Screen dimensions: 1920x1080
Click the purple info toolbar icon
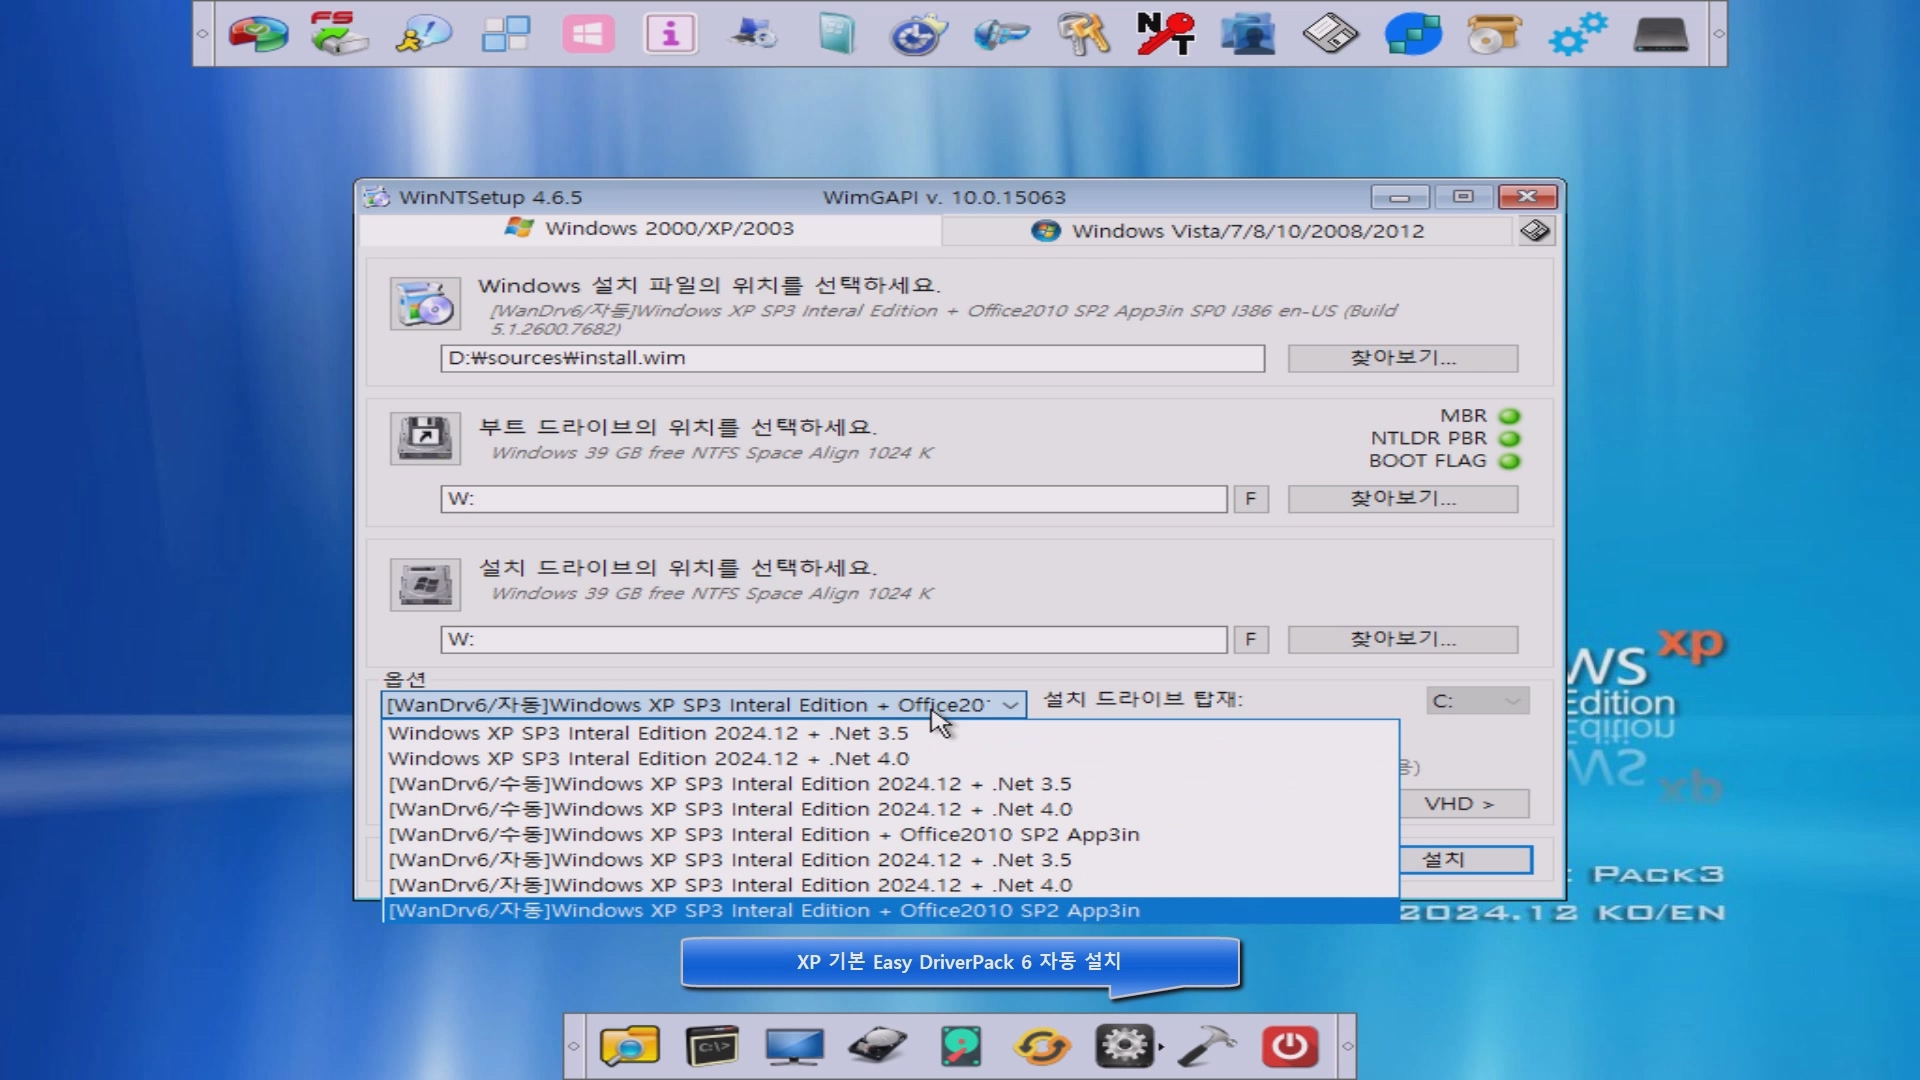point(670,34)
